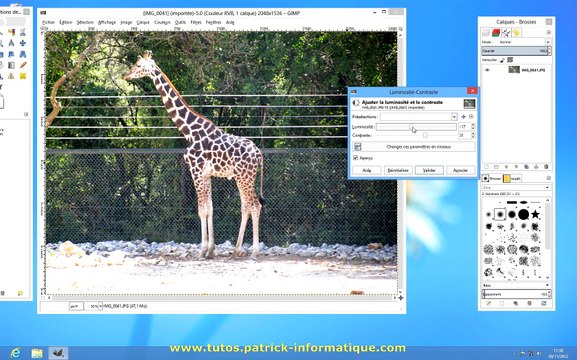
Task: Open layers dock tab configuration menu
Action: coord(549,33)
